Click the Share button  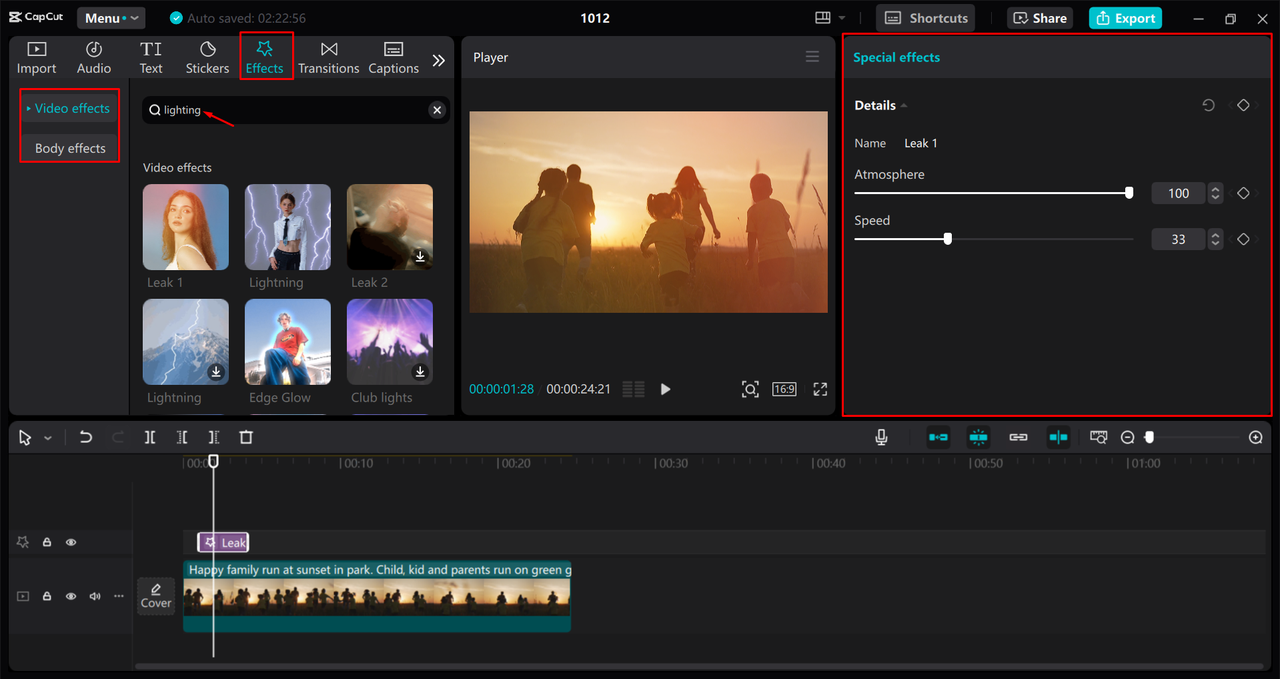1038,18
